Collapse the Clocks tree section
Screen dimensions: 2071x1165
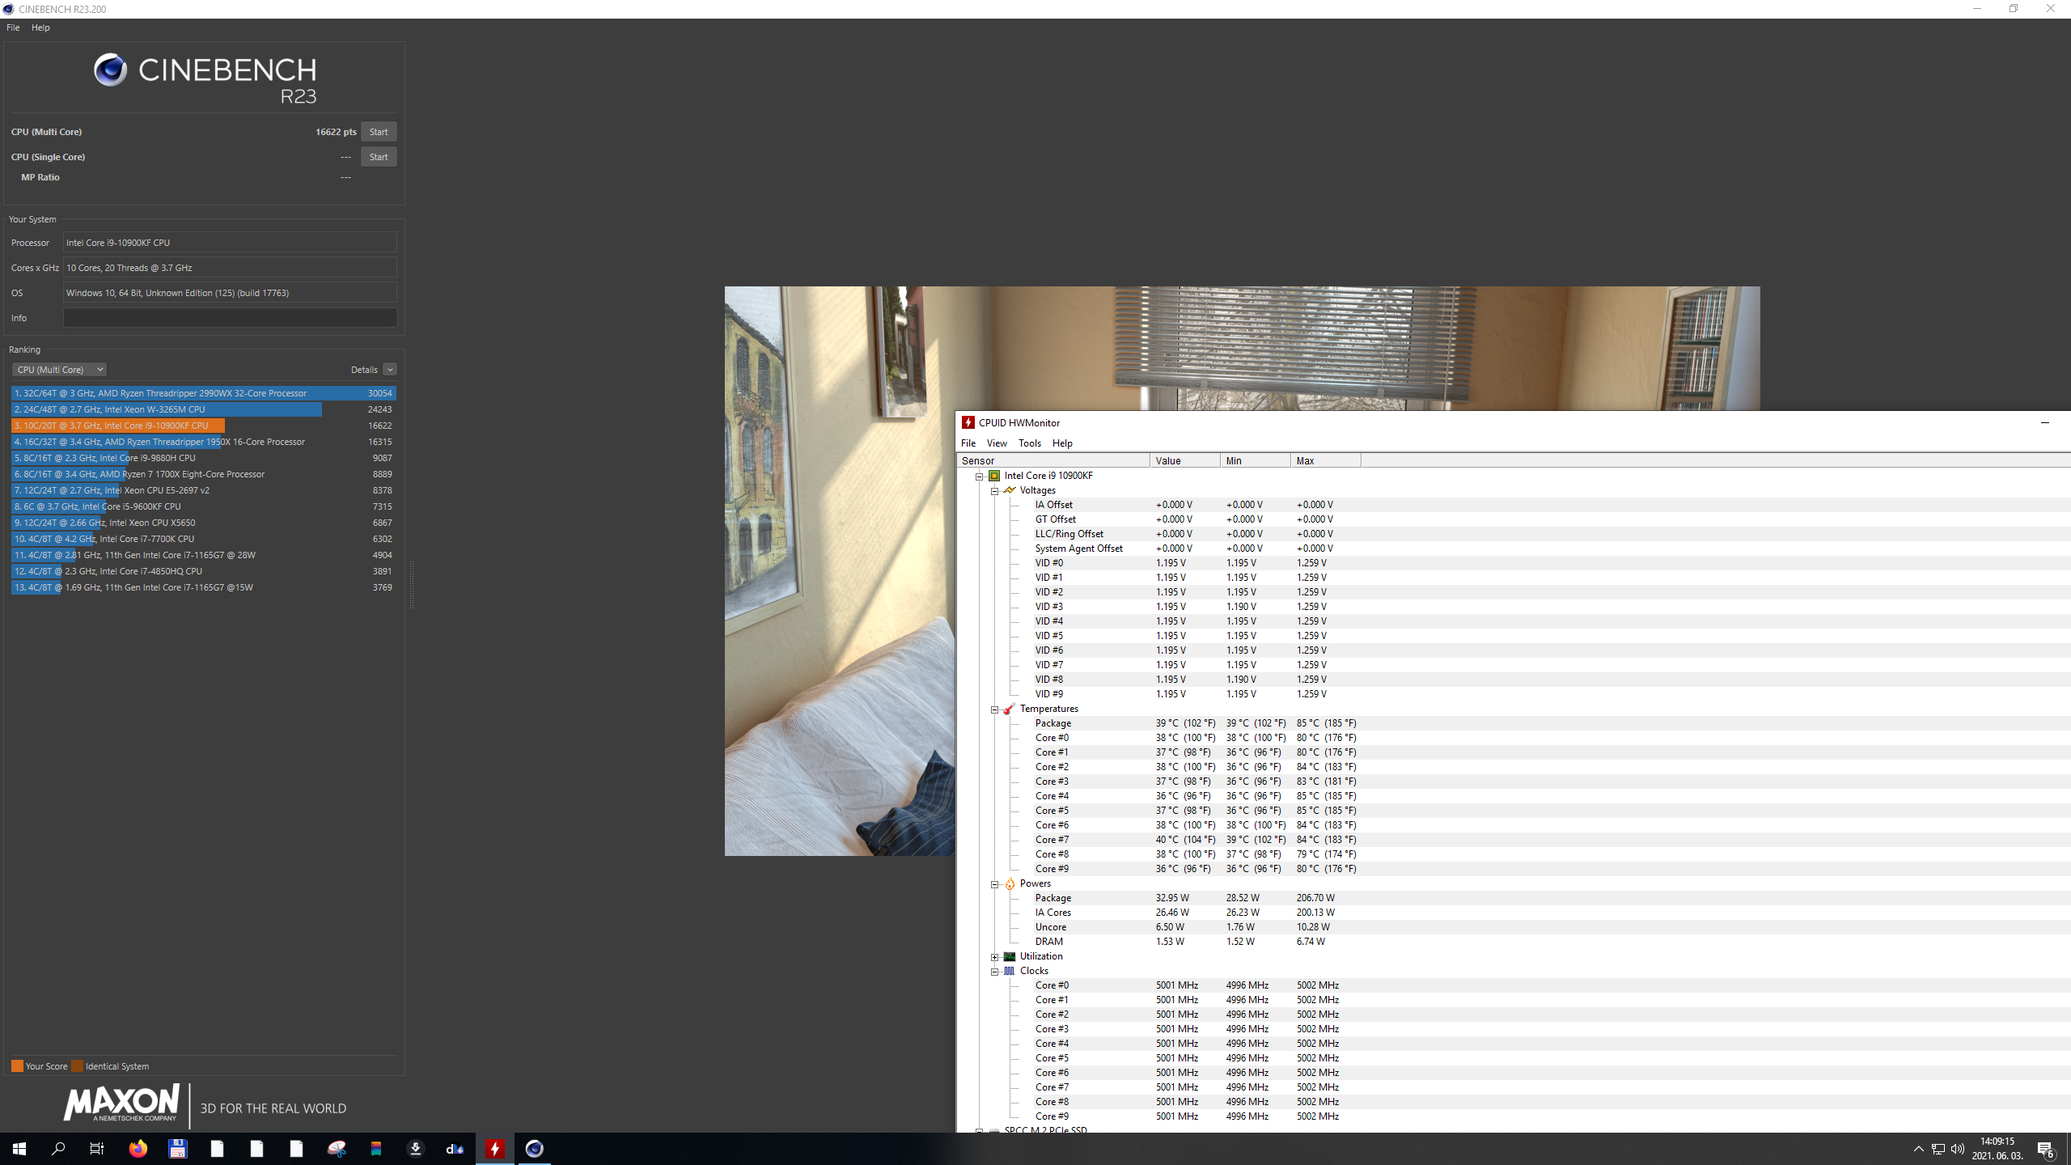pyautogui.click(x=994, y=972)
